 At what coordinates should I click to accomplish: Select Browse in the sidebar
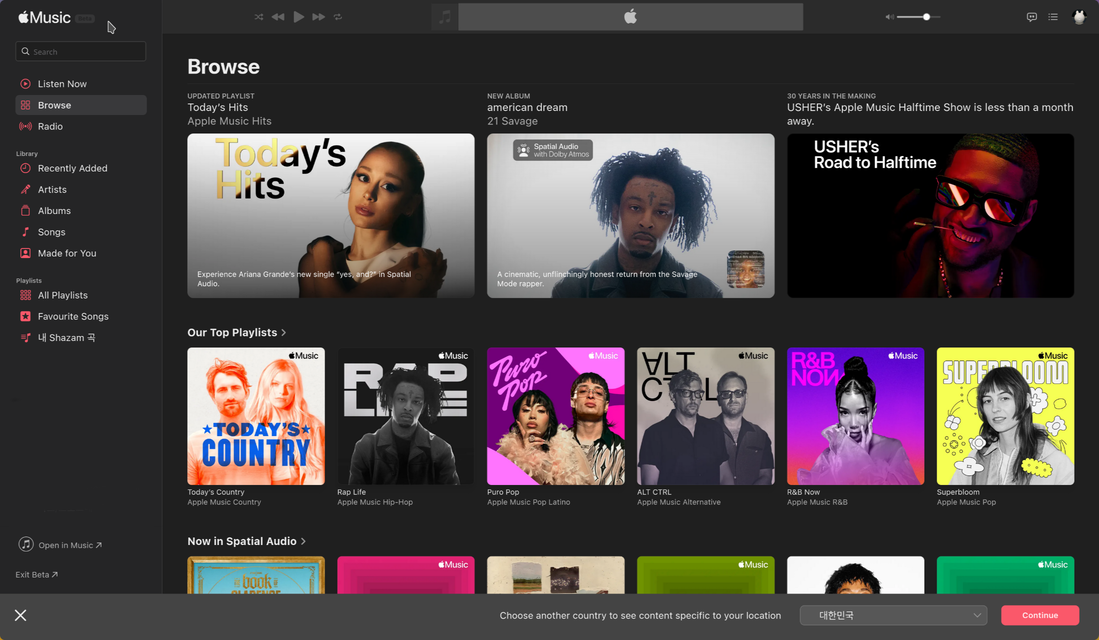coord(81,105)
